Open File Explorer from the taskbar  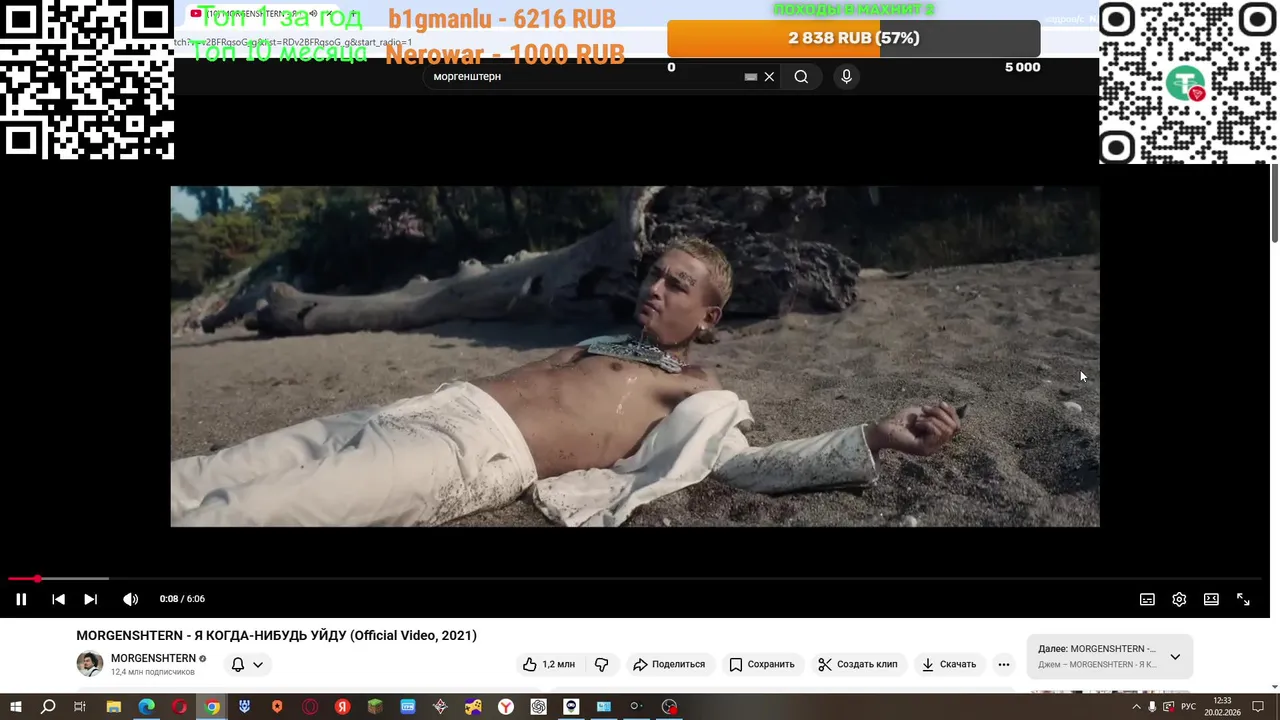pos(114,707)
